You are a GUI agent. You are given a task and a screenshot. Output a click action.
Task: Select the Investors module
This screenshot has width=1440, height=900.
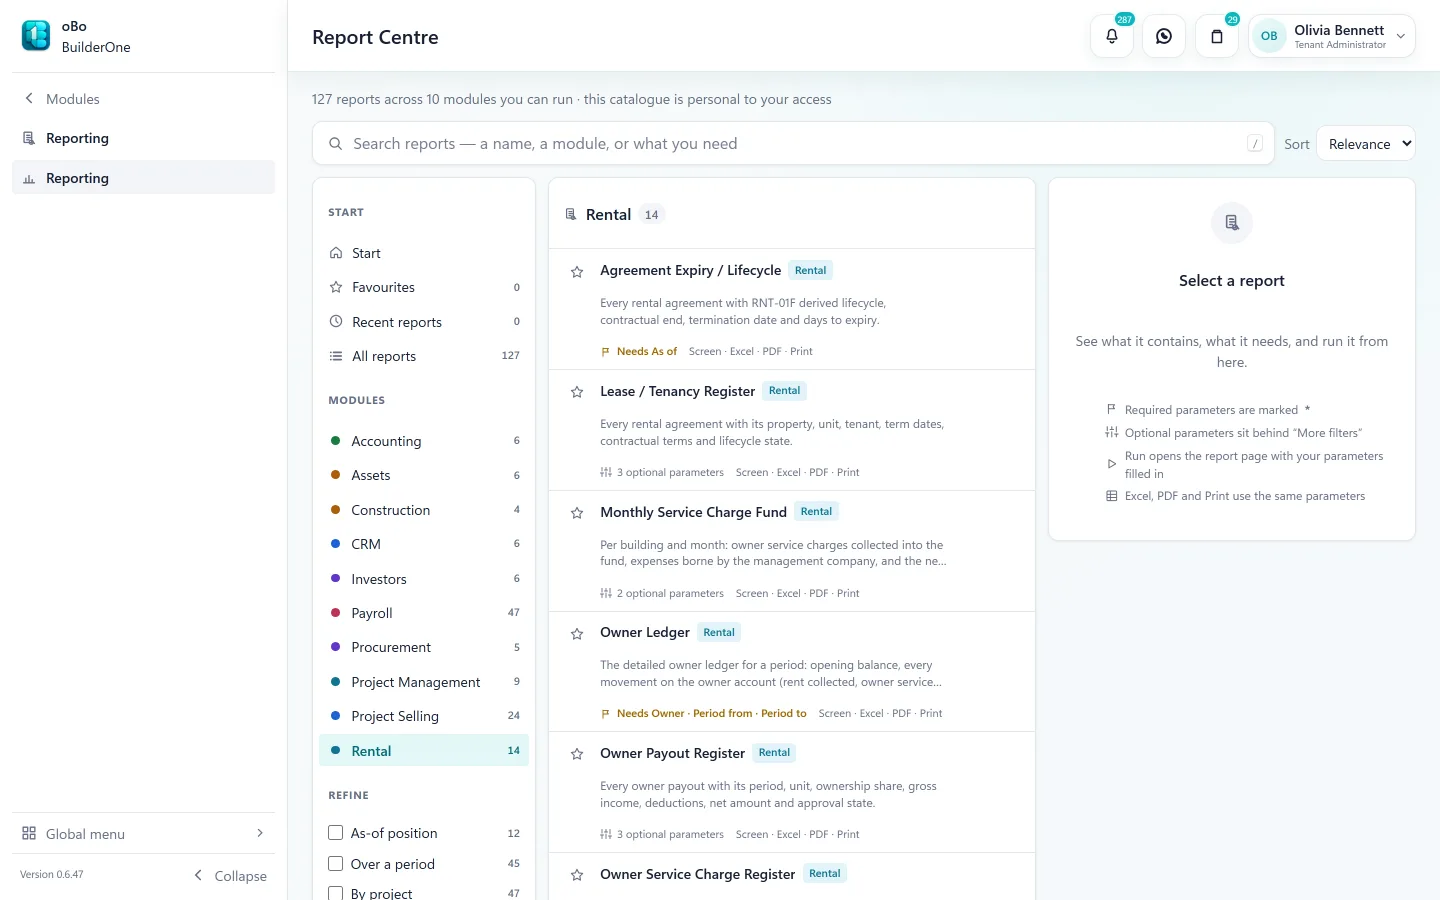424,579
